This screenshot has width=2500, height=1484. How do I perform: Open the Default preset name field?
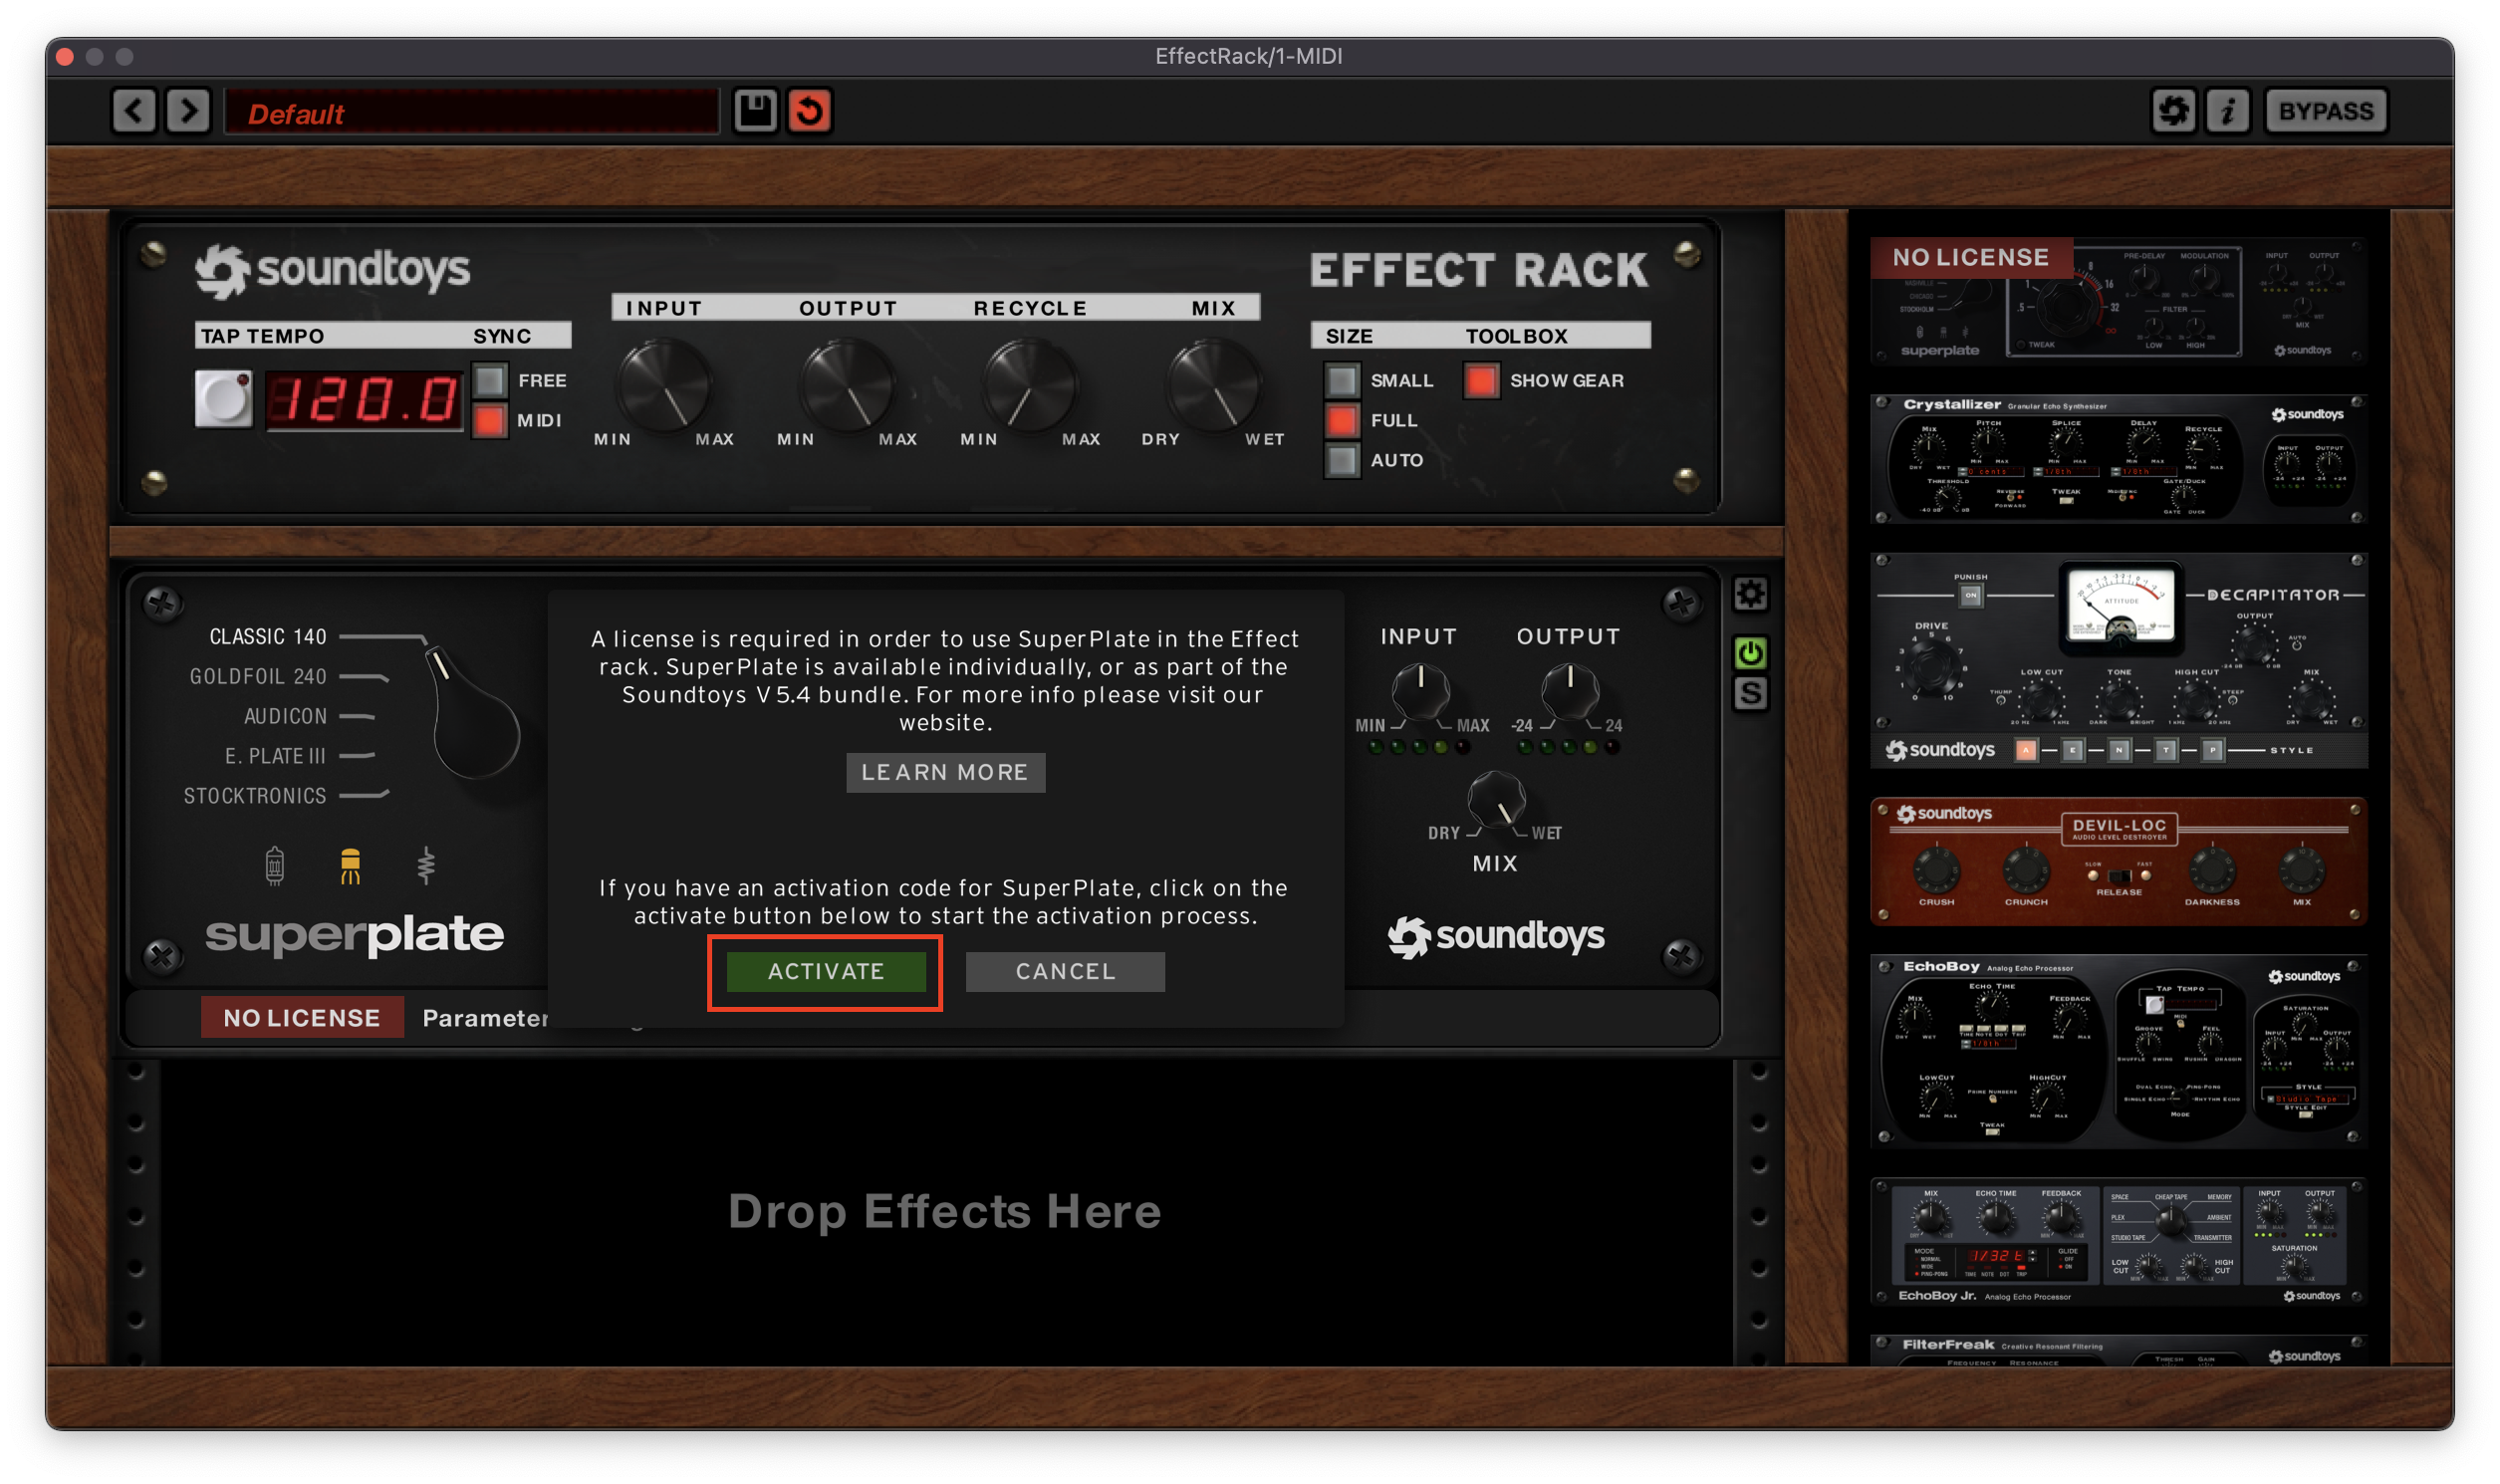471,112
